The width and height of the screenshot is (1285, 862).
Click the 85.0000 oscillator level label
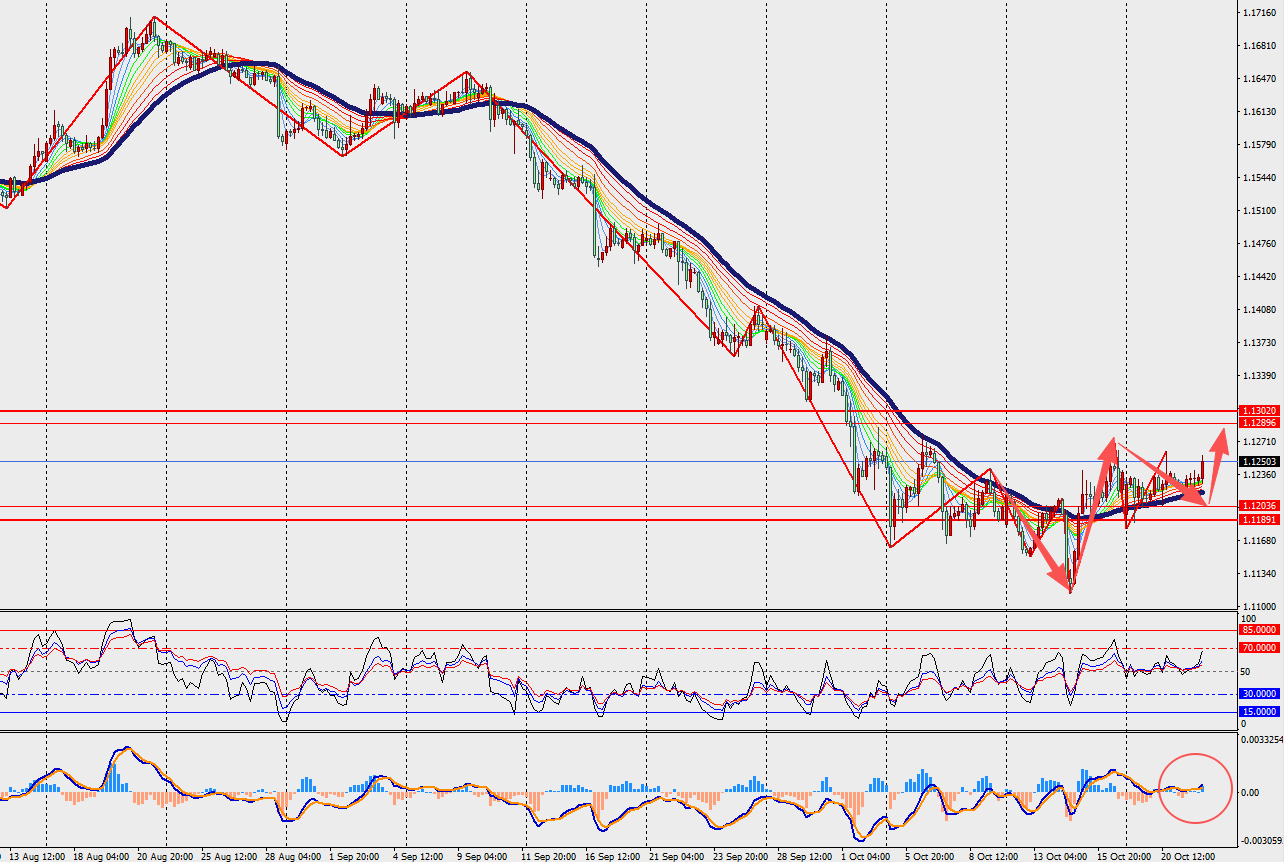(1258, 630)
